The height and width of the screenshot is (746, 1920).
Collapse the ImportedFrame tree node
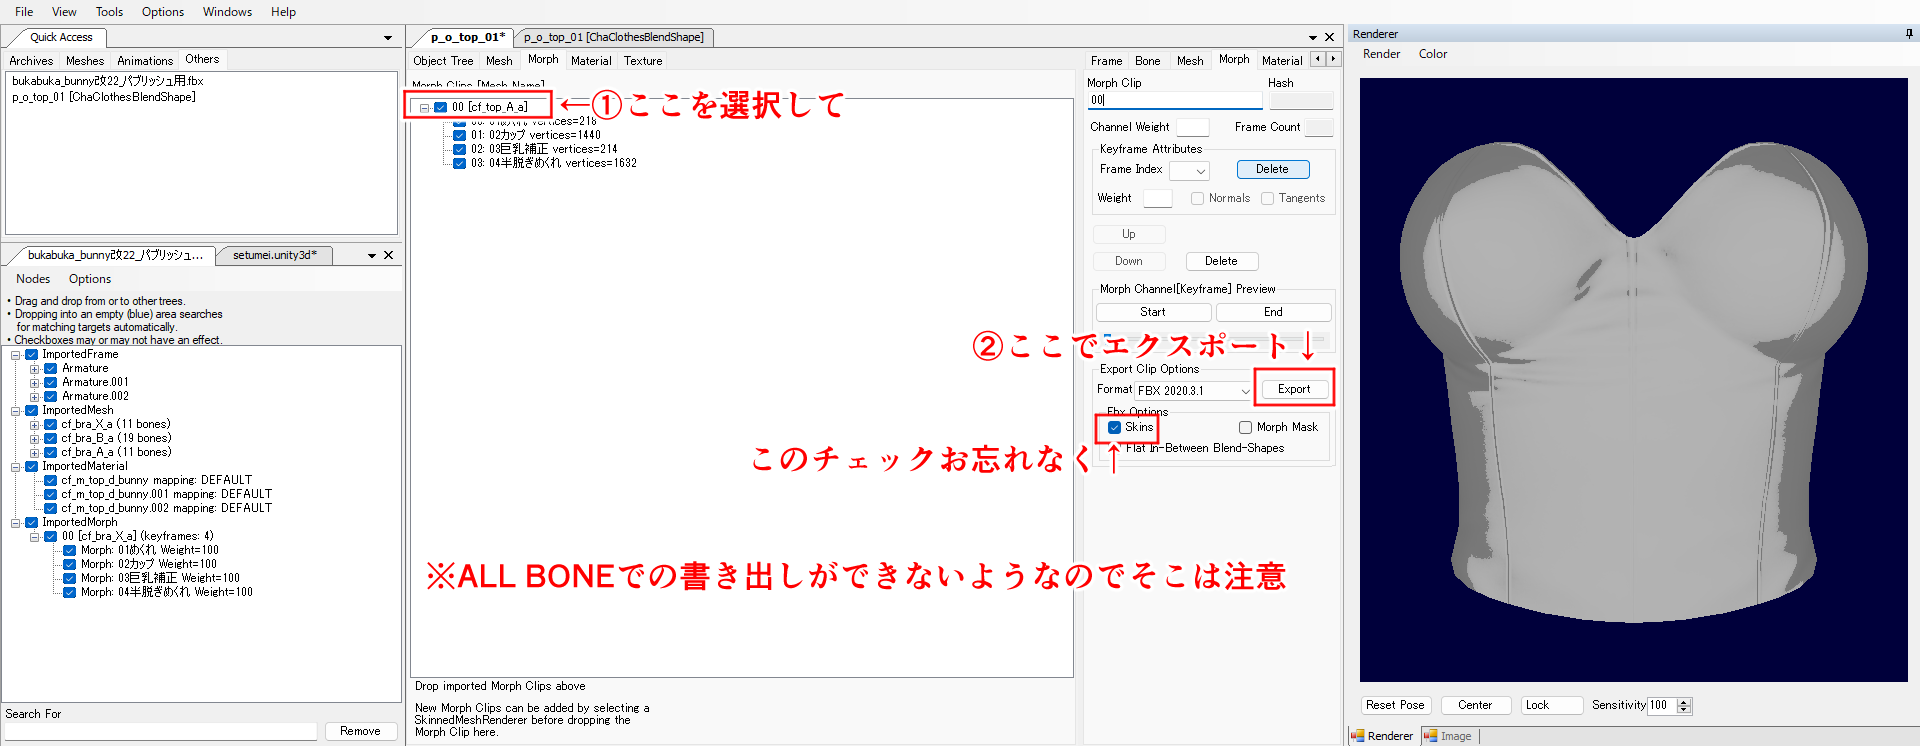tap(16, 355)
